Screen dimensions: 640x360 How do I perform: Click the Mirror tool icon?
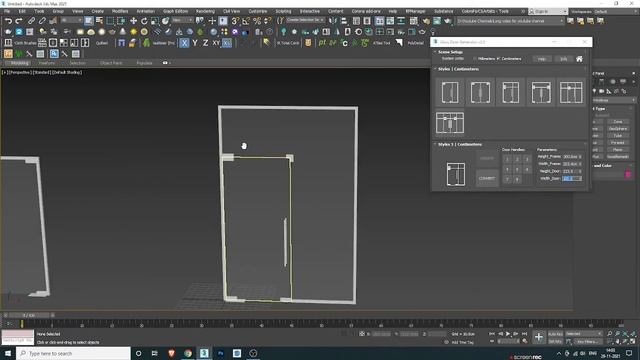333,20
